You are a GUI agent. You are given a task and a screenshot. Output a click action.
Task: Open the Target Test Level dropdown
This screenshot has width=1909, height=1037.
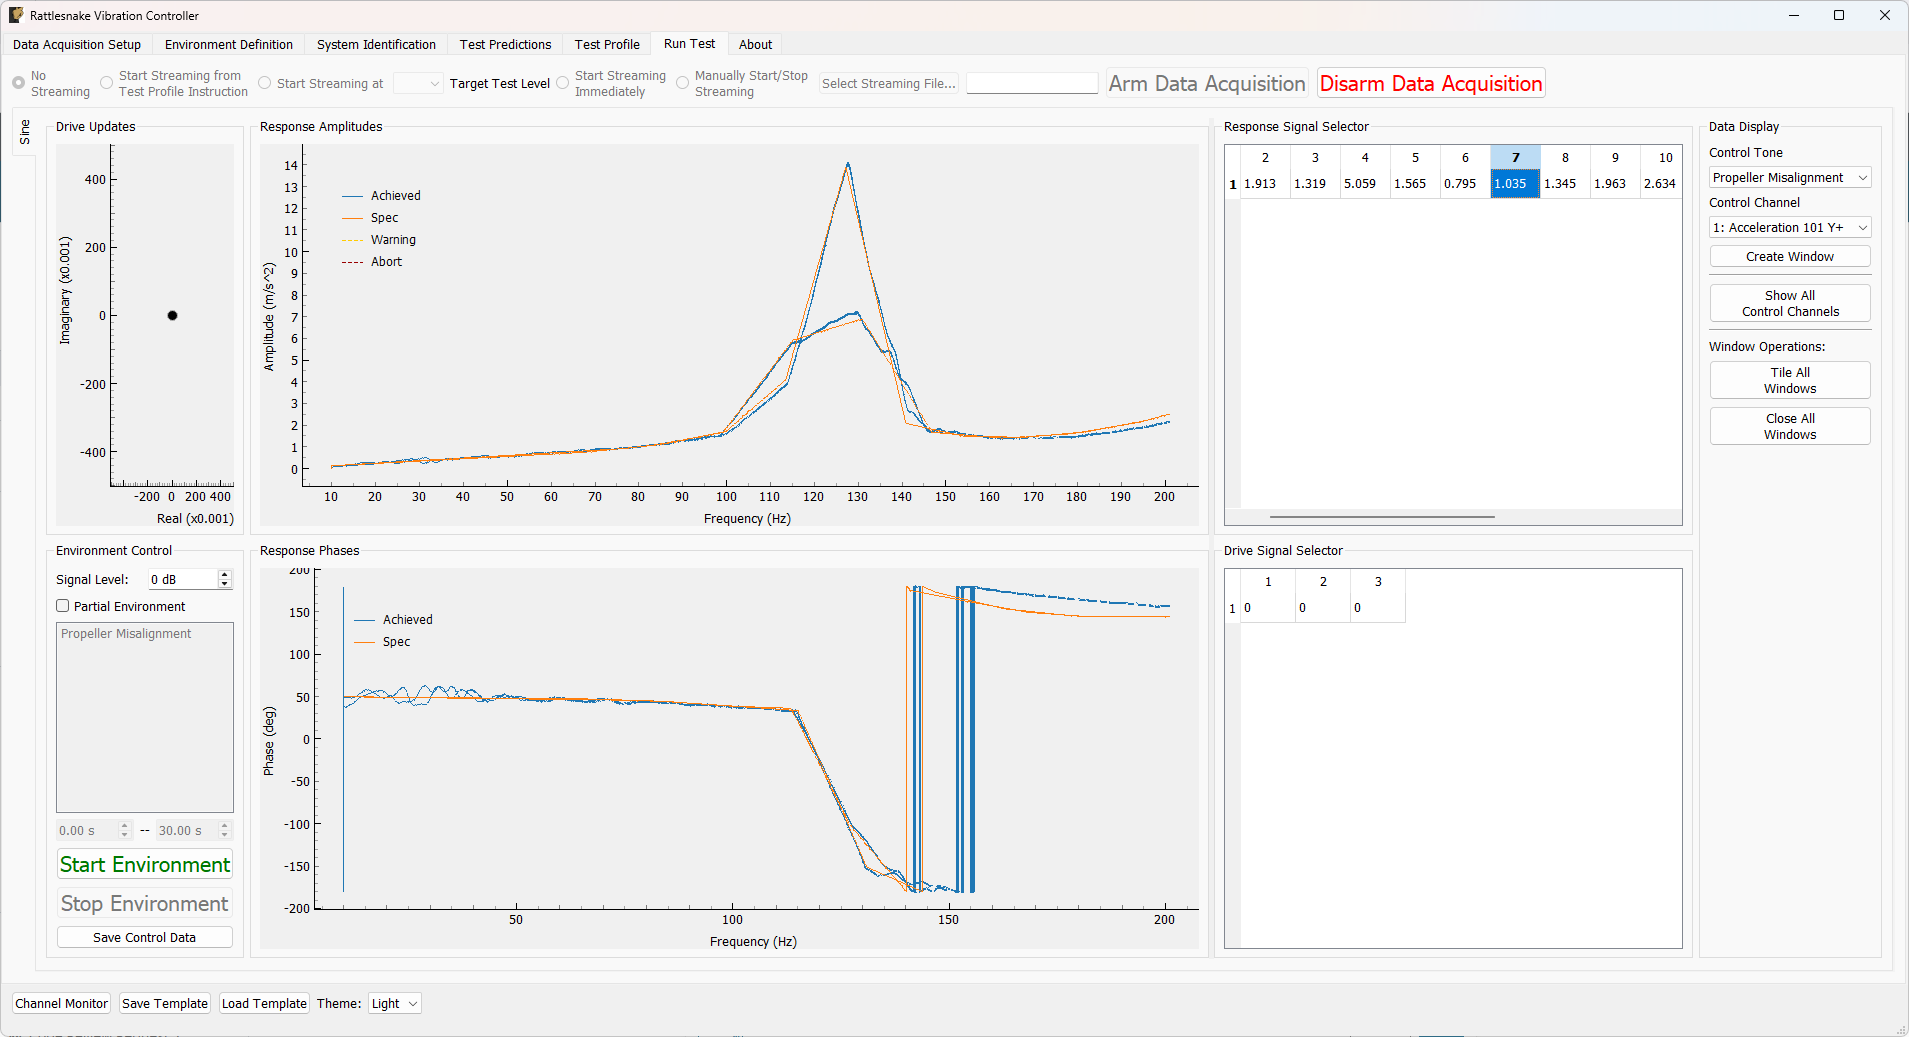418,84
